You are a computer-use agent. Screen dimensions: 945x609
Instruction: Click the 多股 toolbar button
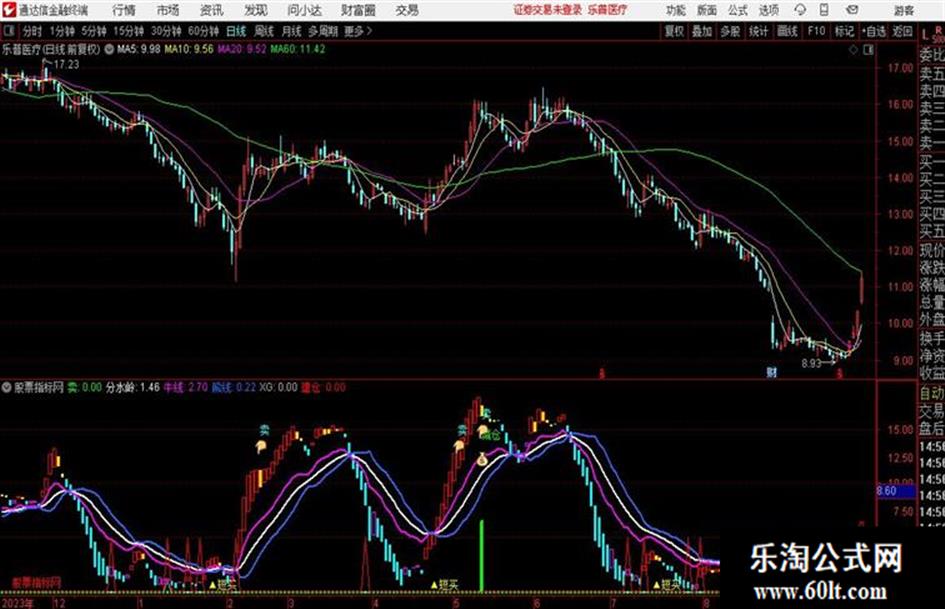click(x=730, y=31)
